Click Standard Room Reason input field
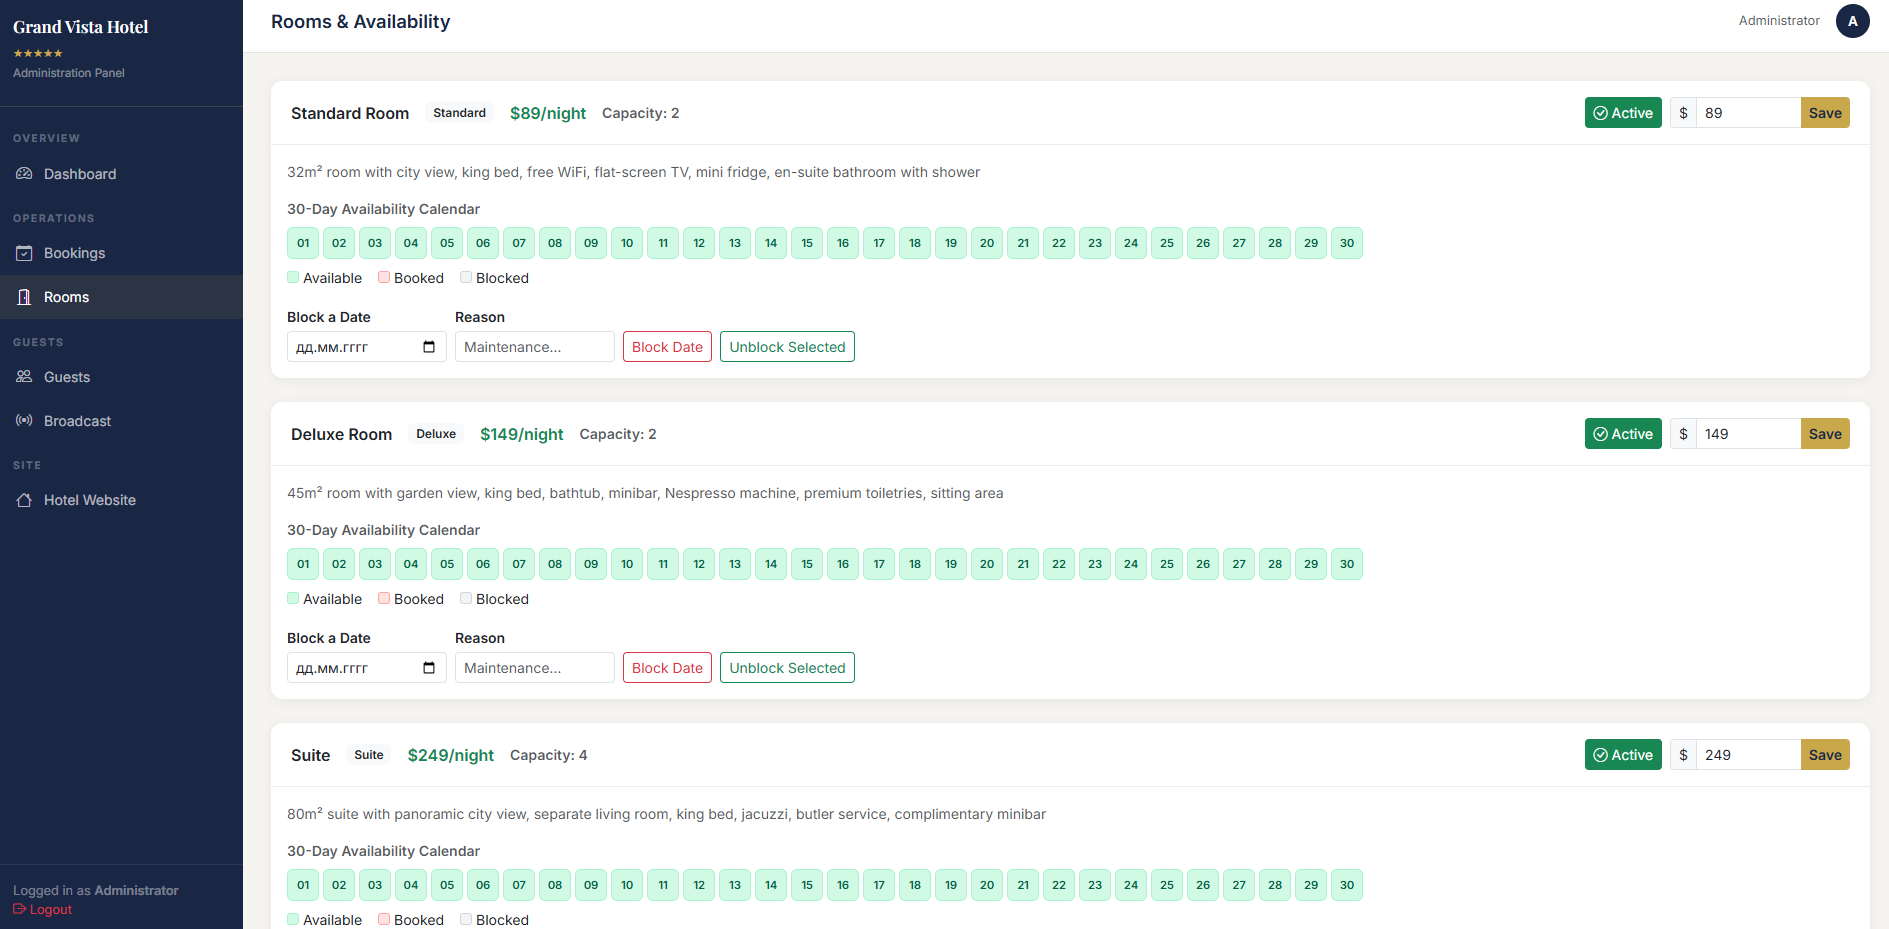The width and height of the screenshot is (1889, 929). pyautogui.click(x=535, y=347)
